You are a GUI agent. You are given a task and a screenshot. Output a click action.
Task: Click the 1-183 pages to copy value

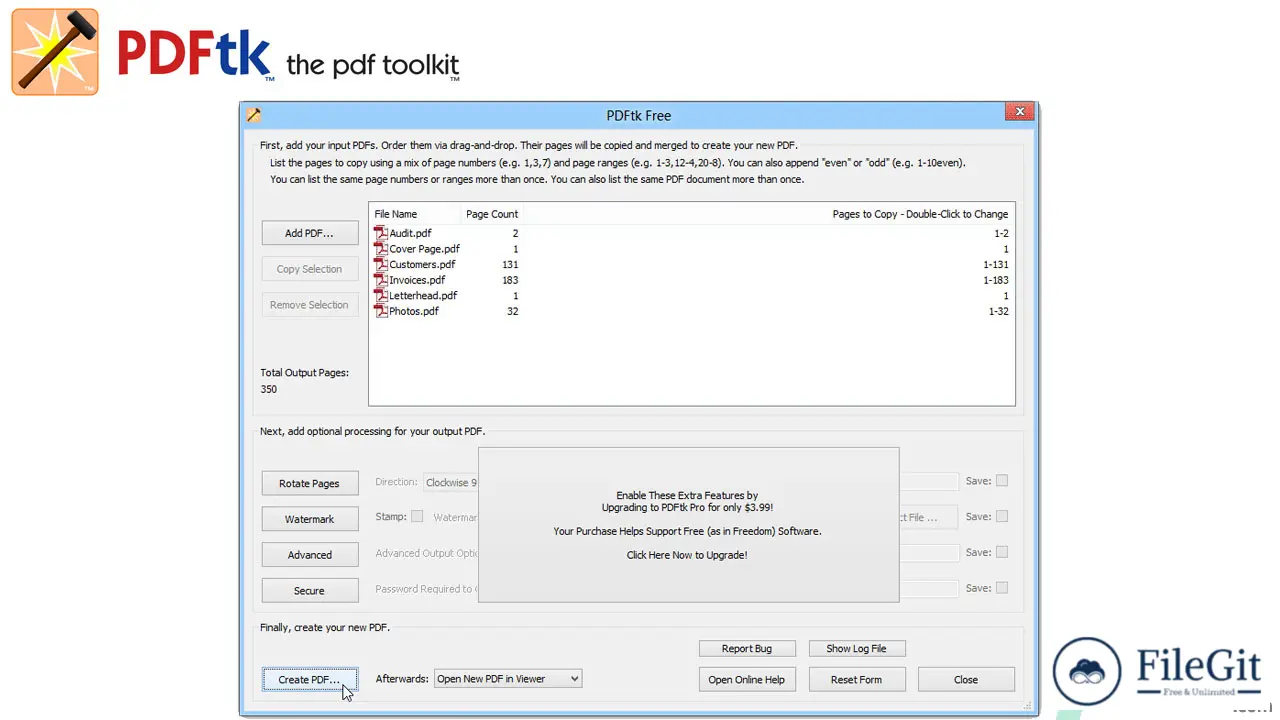point(996,280)
